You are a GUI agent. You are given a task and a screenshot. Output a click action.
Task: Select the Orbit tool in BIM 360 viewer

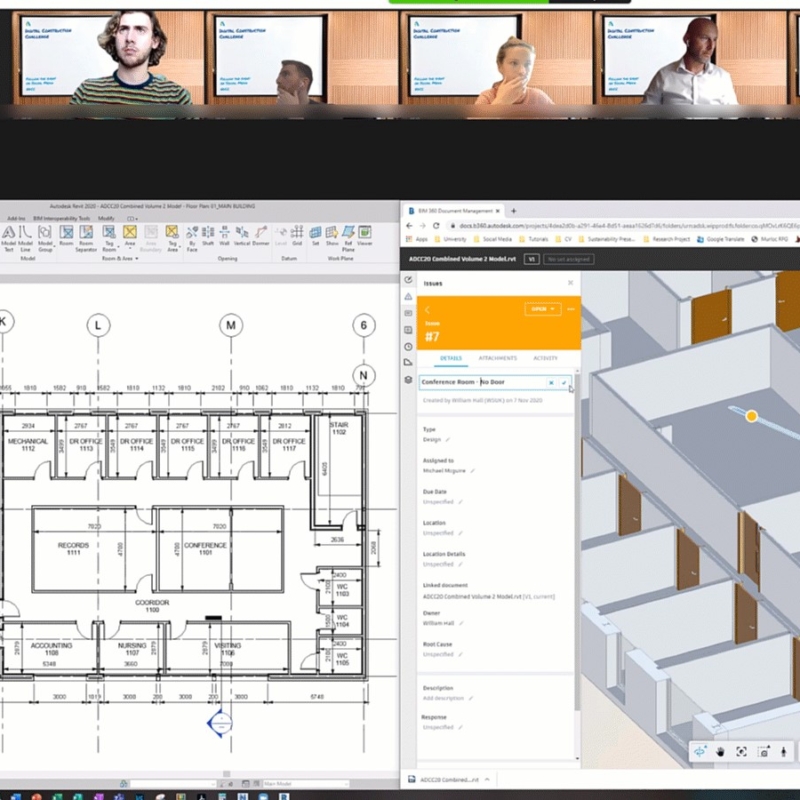700,751
